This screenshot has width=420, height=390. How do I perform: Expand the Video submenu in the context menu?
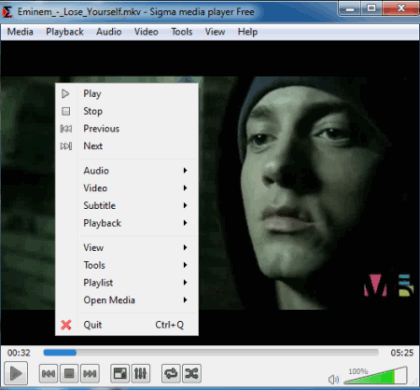127,188
